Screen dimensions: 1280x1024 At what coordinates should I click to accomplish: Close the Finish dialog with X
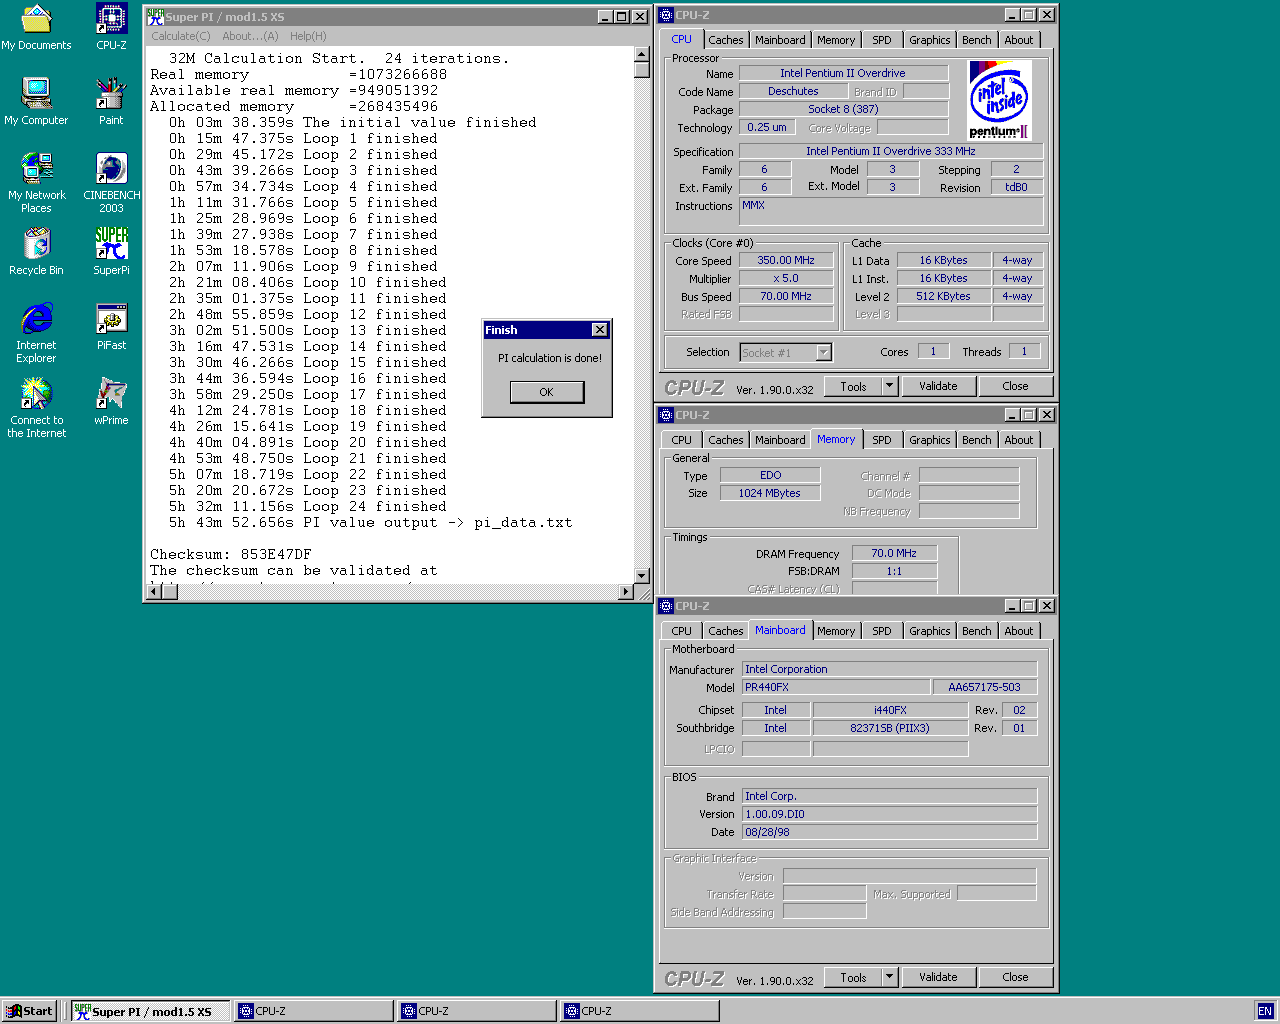coord(599,330)
